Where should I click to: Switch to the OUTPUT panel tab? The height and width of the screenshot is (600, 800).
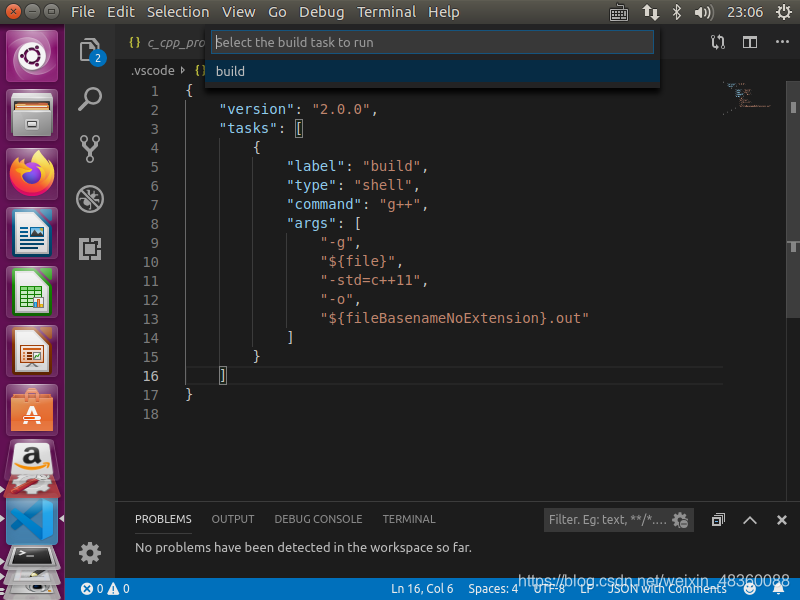click(x=233, y=519)
